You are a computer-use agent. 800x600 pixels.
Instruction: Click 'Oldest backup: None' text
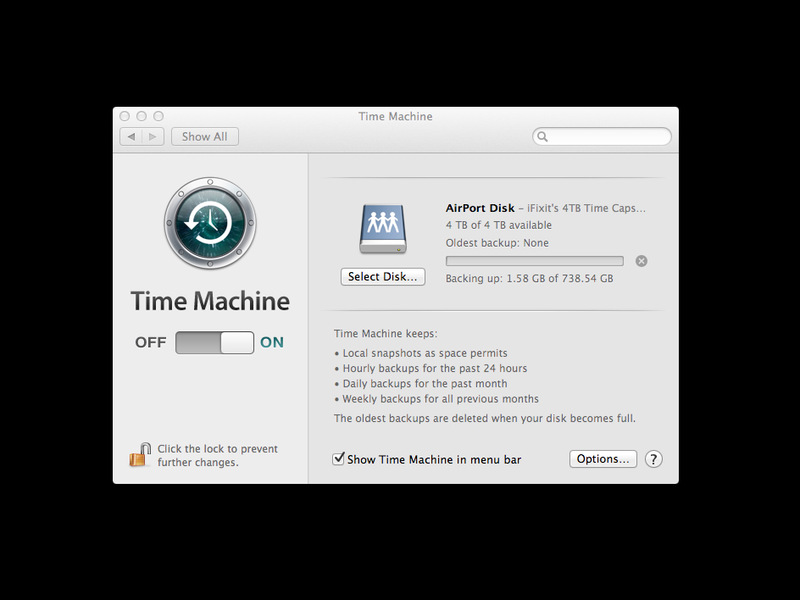tap(497, 243)
